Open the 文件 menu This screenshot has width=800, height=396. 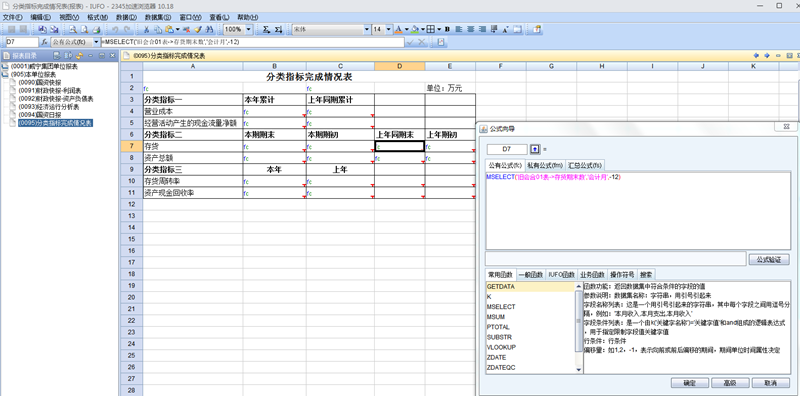12,17
